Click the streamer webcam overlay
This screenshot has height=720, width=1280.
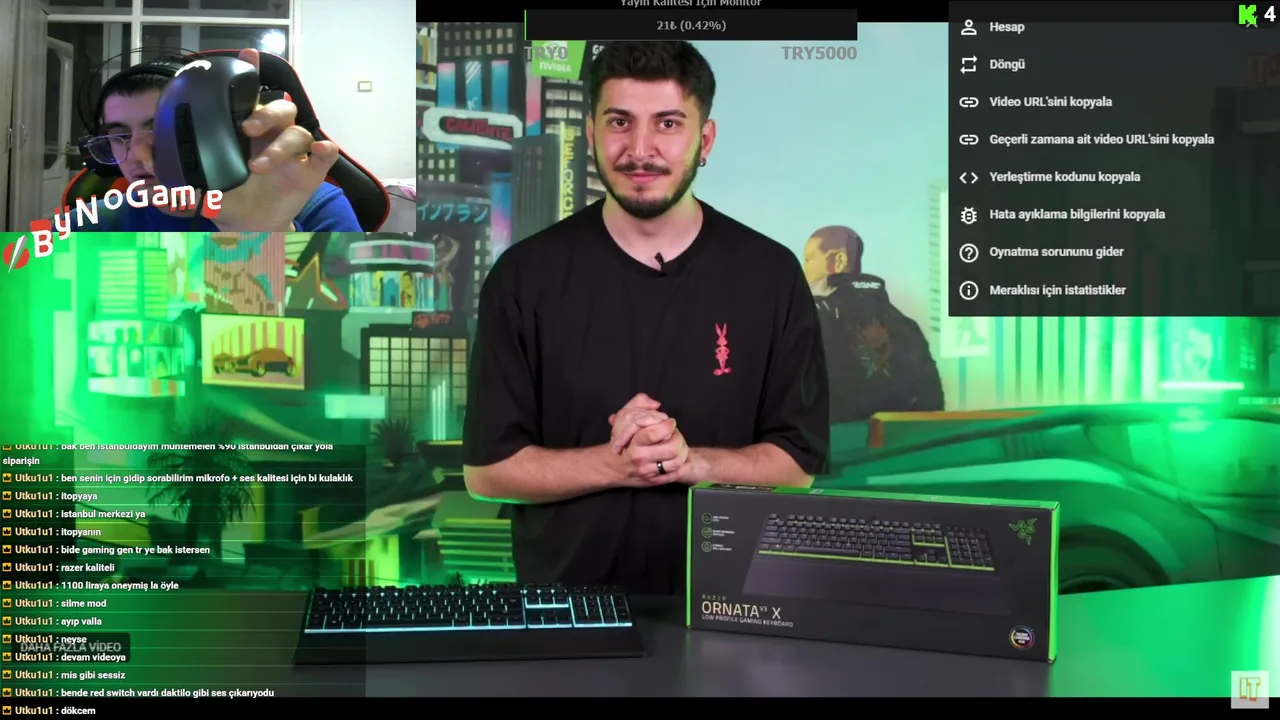[208, 116]
